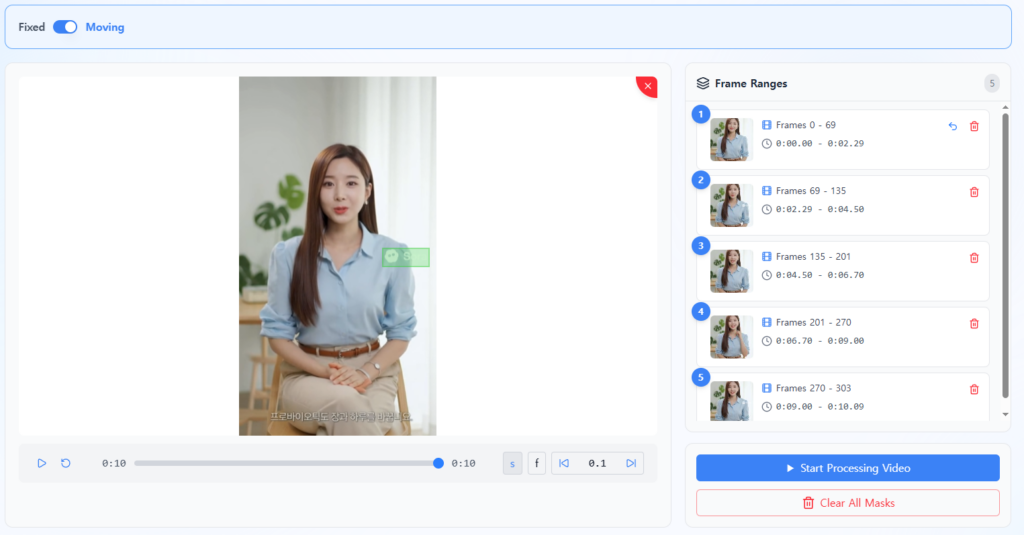Screen dimensions: 1024x535
Task: Click the 0.1 step value field
Action: point(597,463)
